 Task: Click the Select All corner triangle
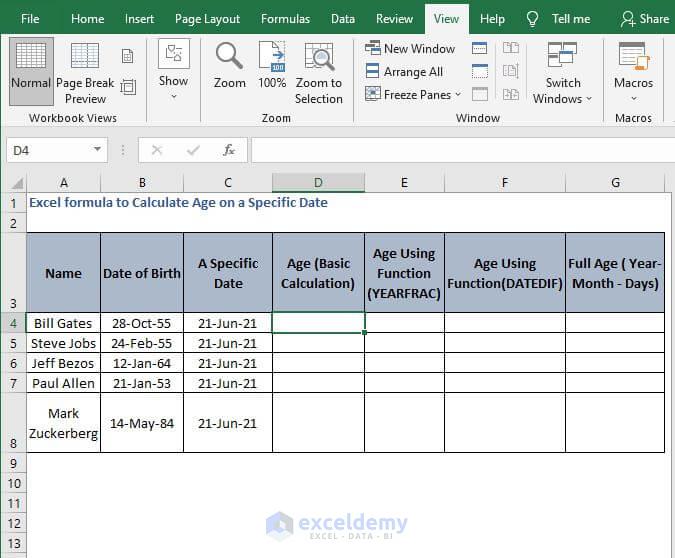(x=16, y=183)
